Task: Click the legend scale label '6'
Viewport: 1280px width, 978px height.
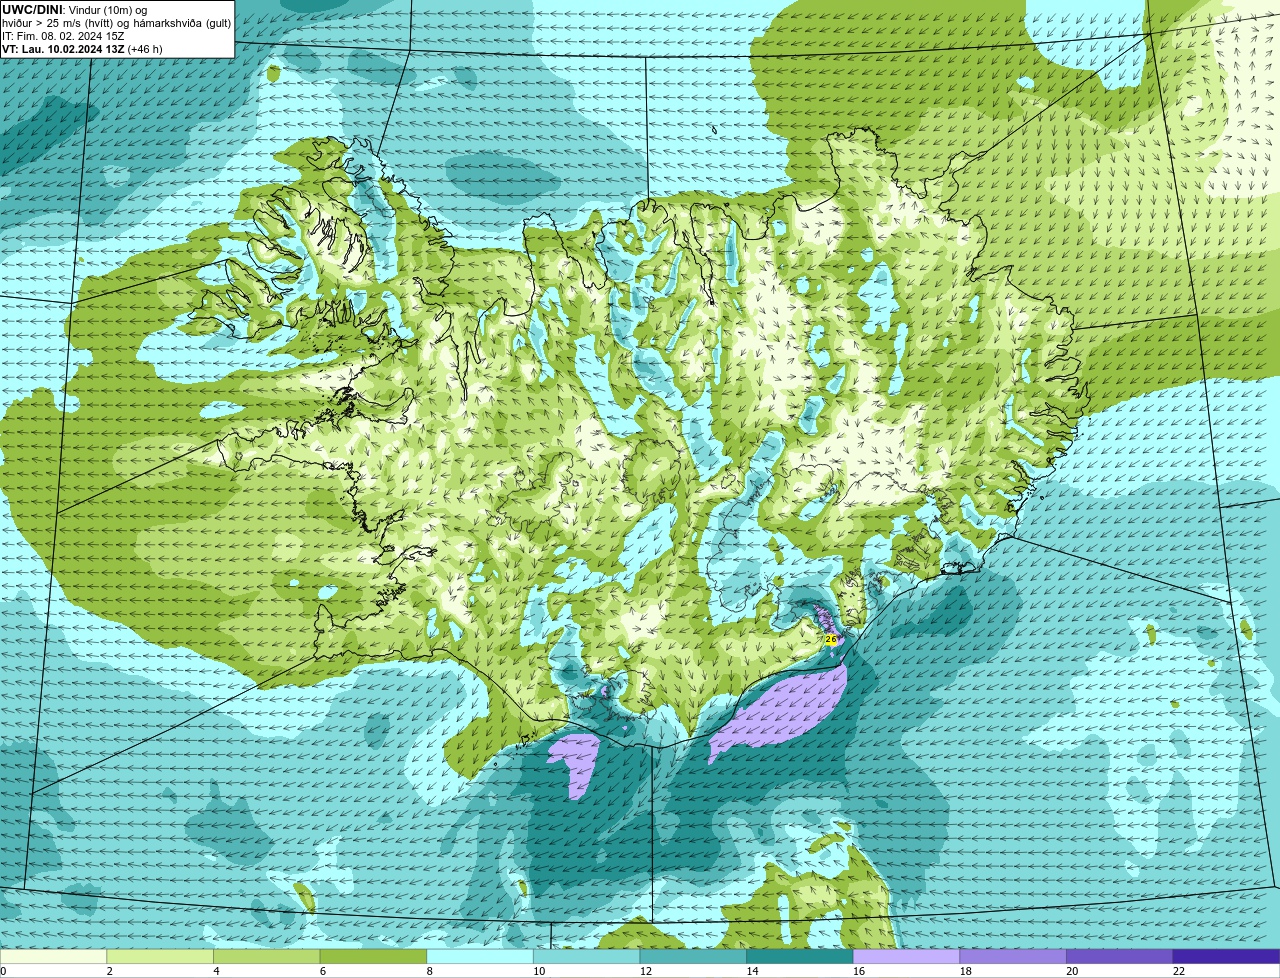Action: (323, 971)
